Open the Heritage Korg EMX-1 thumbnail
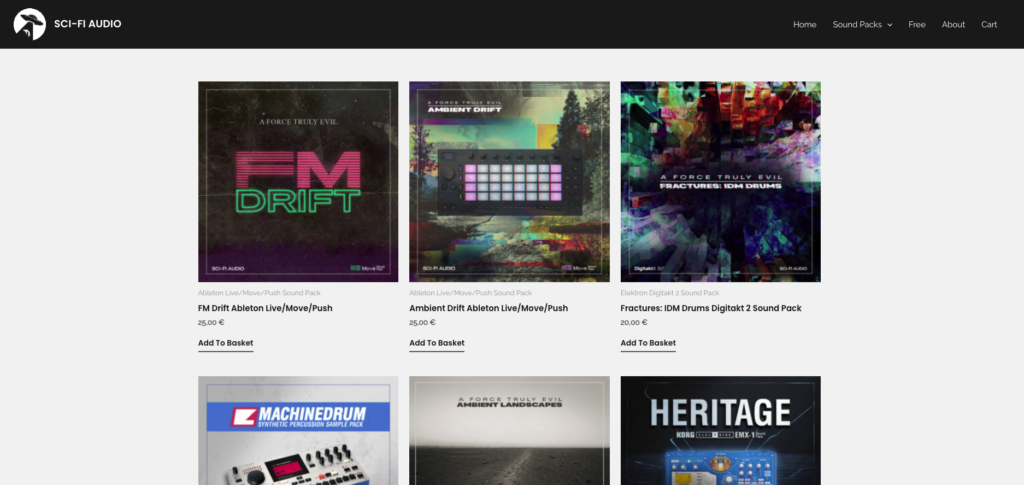 coord(720,430)
